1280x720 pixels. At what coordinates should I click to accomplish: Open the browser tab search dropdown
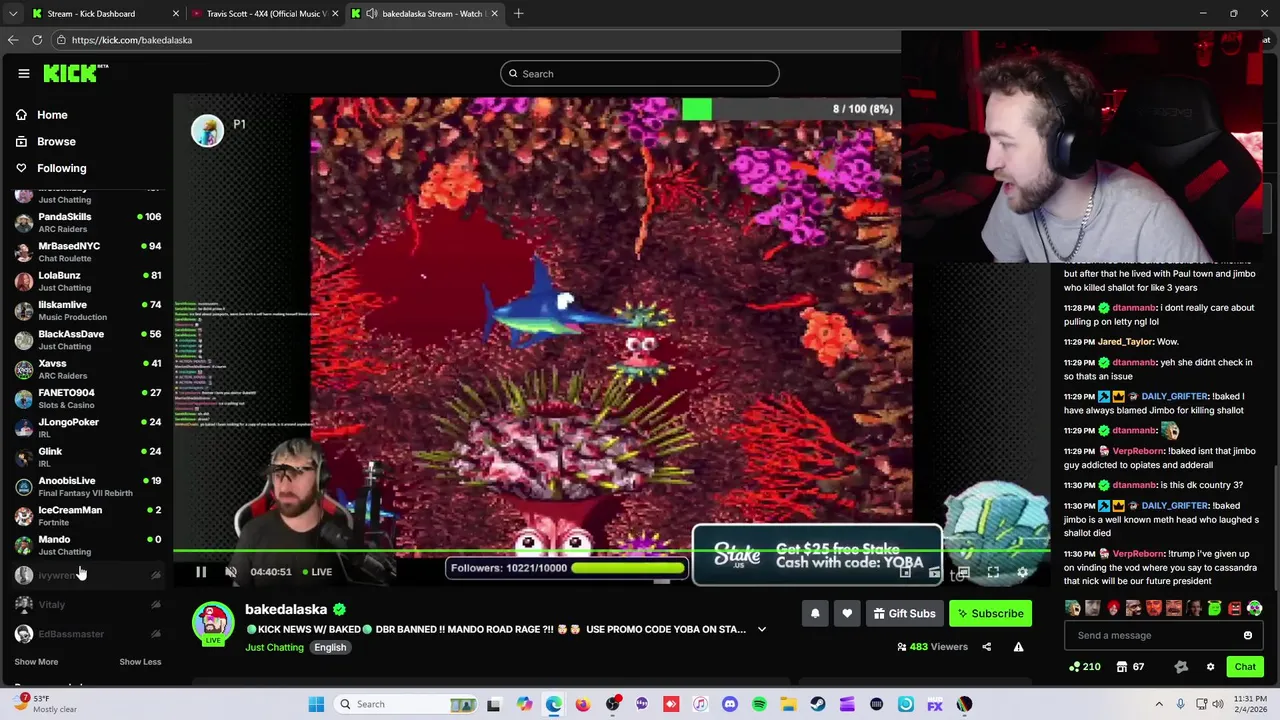click(x=12, y=13)
